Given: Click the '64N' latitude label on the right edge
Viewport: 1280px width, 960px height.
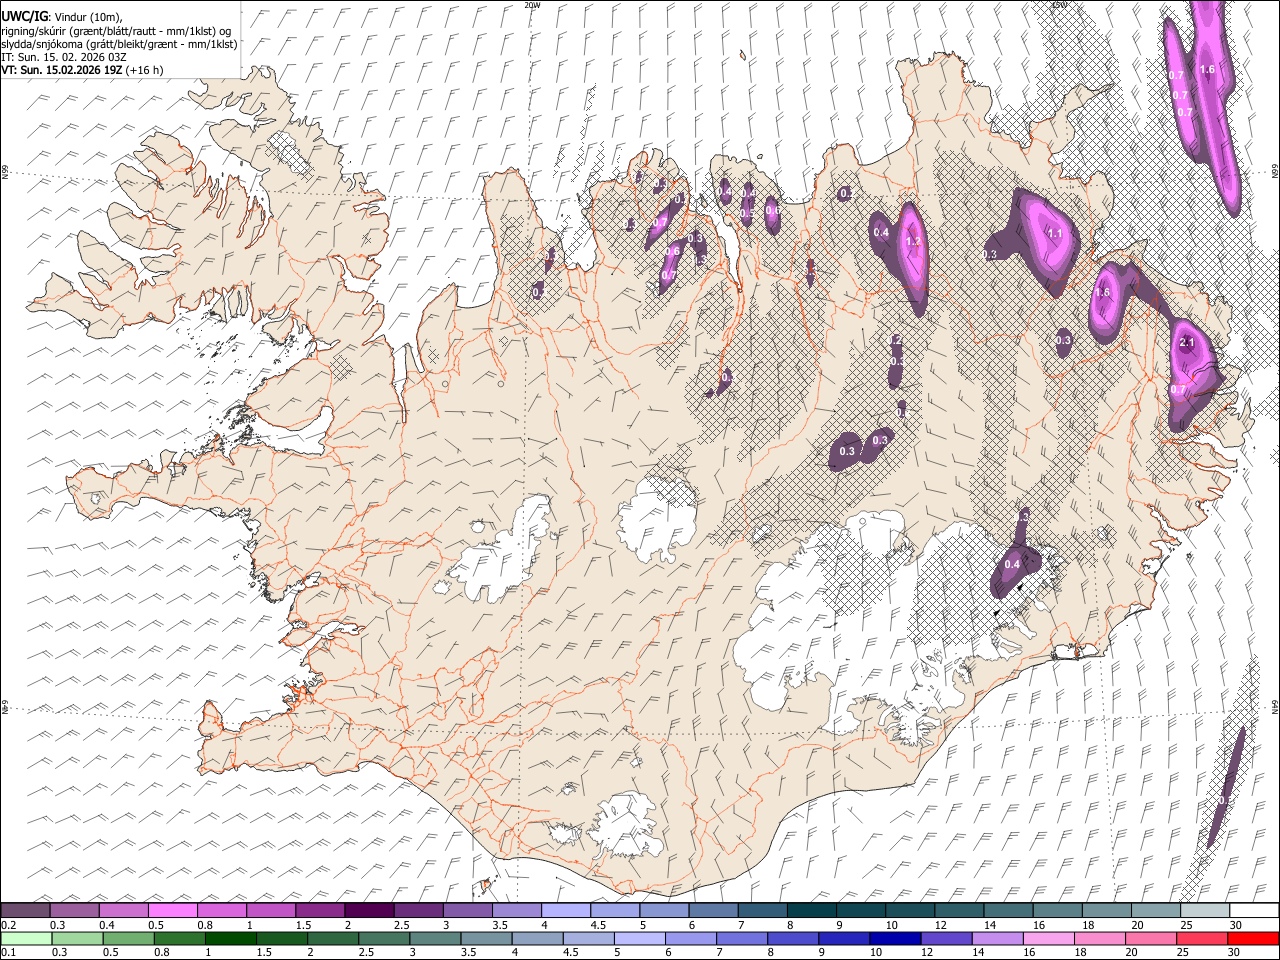Looking at the screenshot, I should click(1275, 708).
